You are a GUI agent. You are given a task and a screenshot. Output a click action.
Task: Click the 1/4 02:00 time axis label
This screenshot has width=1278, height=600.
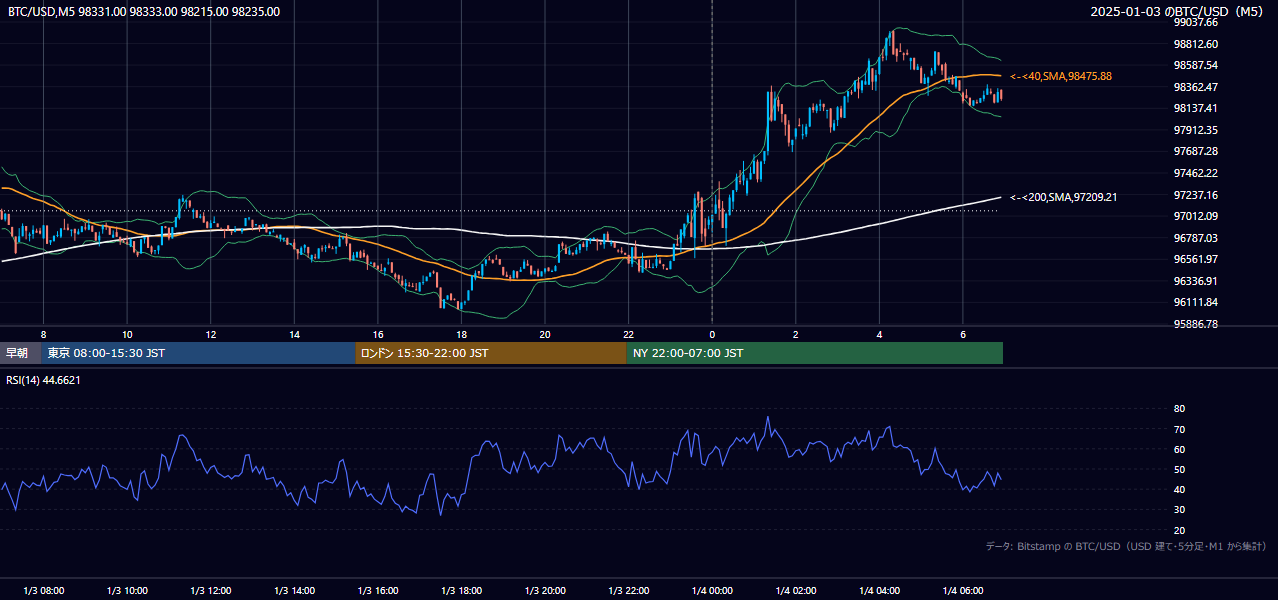[x=795, y=591]
